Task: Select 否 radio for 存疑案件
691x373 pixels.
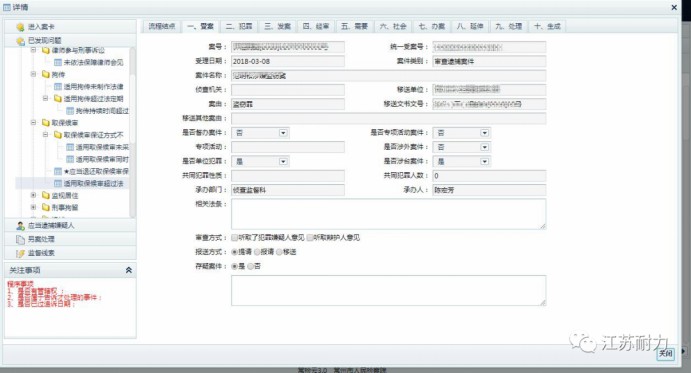Action: point(250,266)
